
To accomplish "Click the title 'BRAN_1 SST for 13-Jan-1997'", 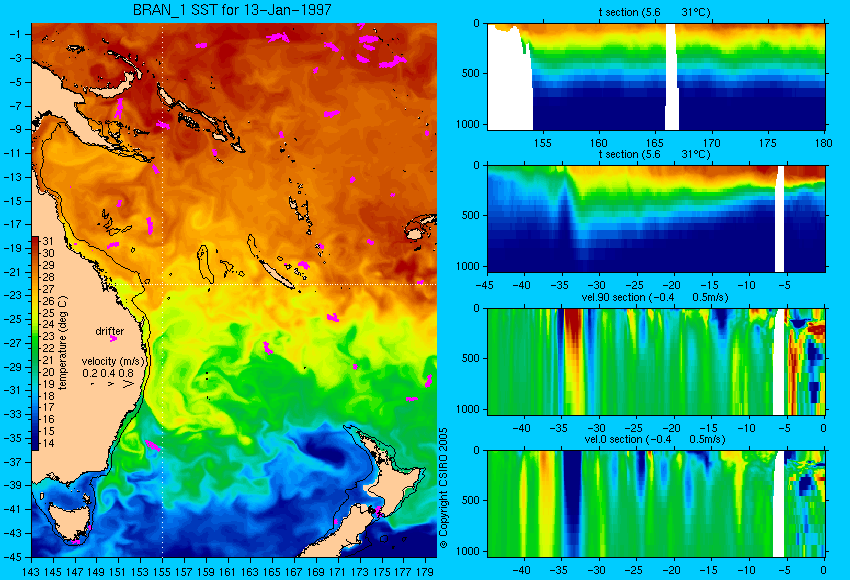I will click(231, 10).
